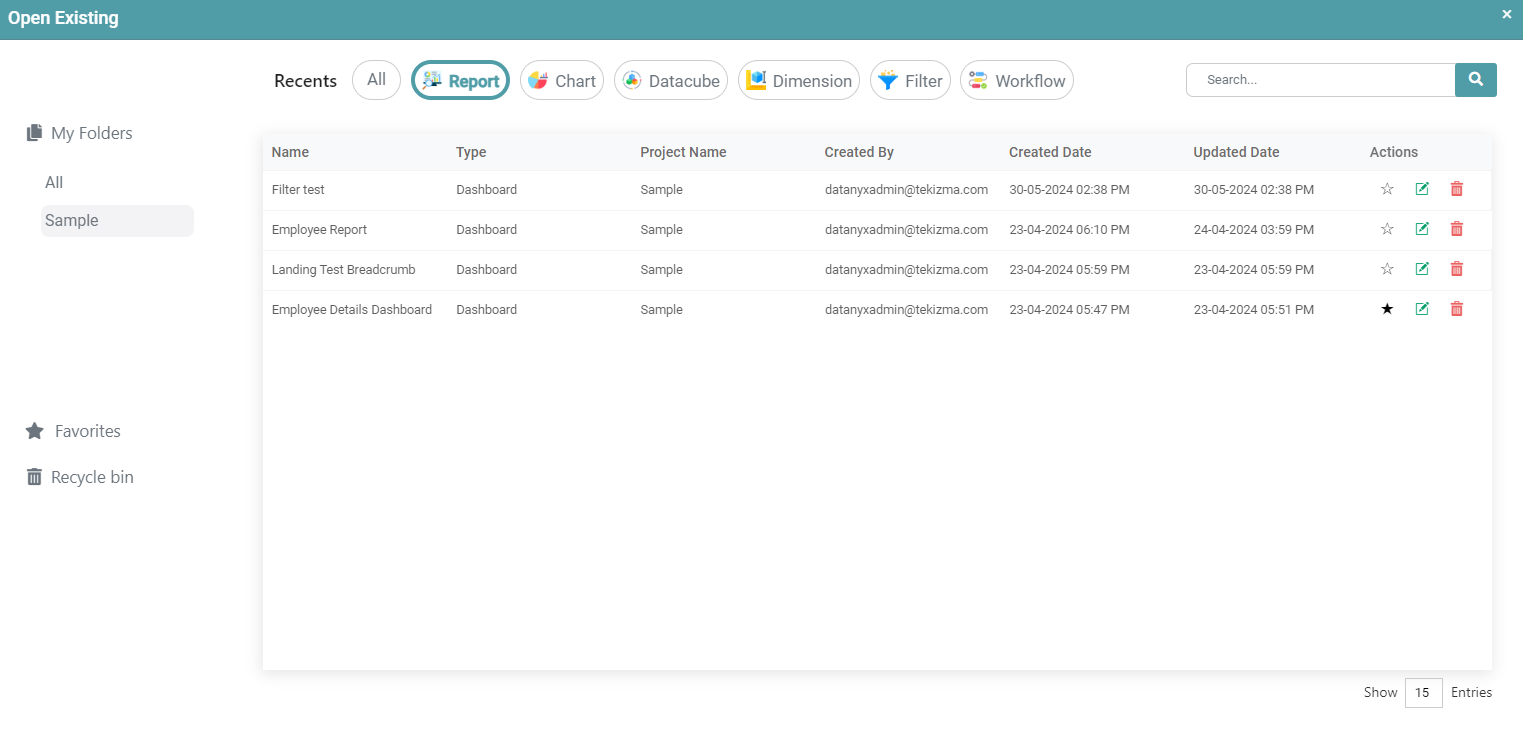Edit the Employee Report dashboard
The width and height of the screenshot is (1523, 755).
[1422, 229]
